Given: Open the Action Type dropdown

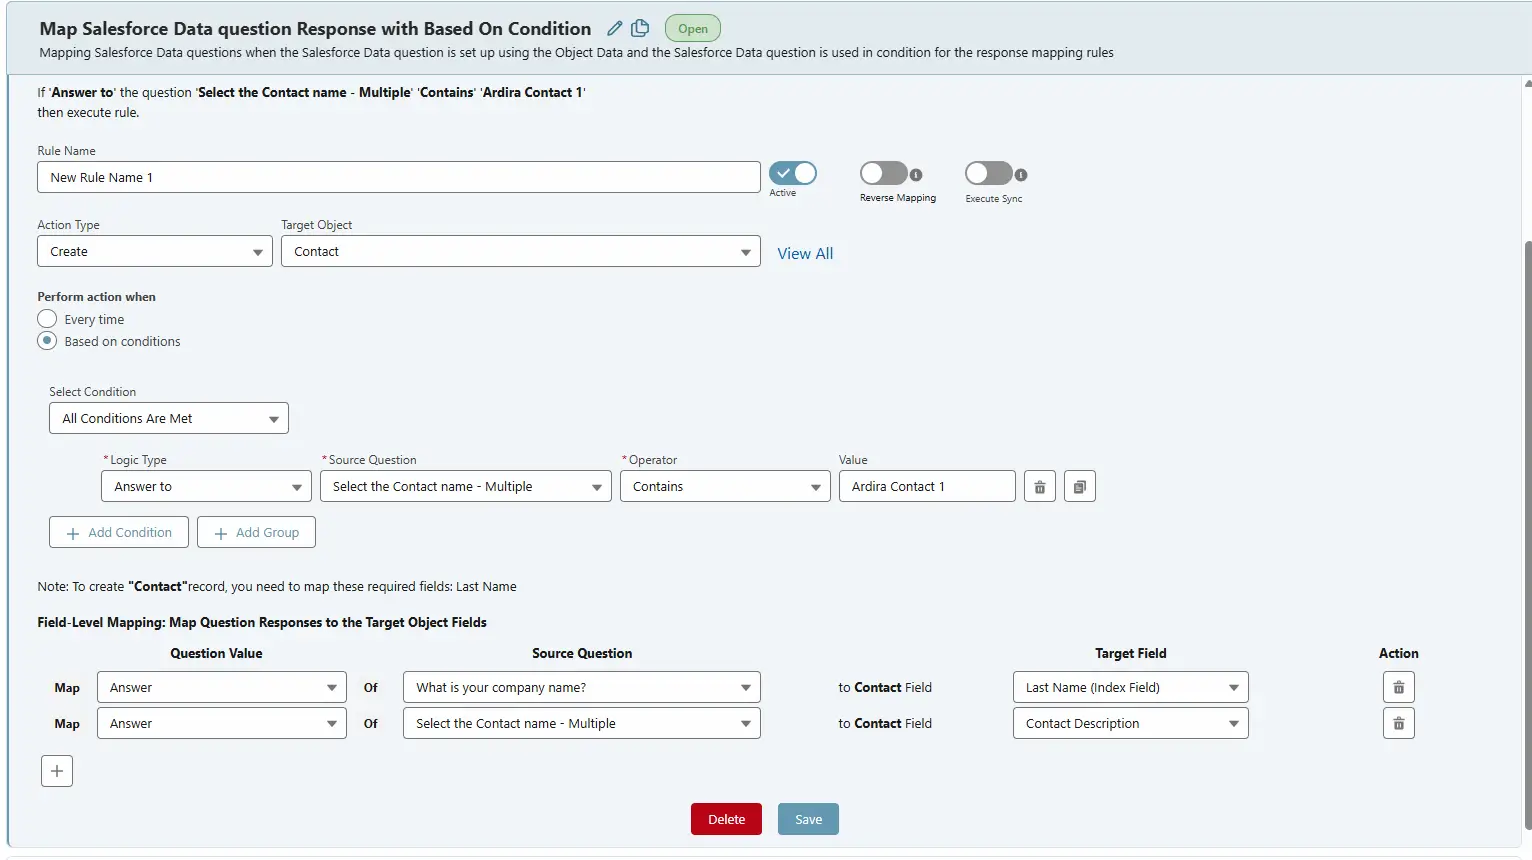Looking at the screenshot, I should point(154,251).
